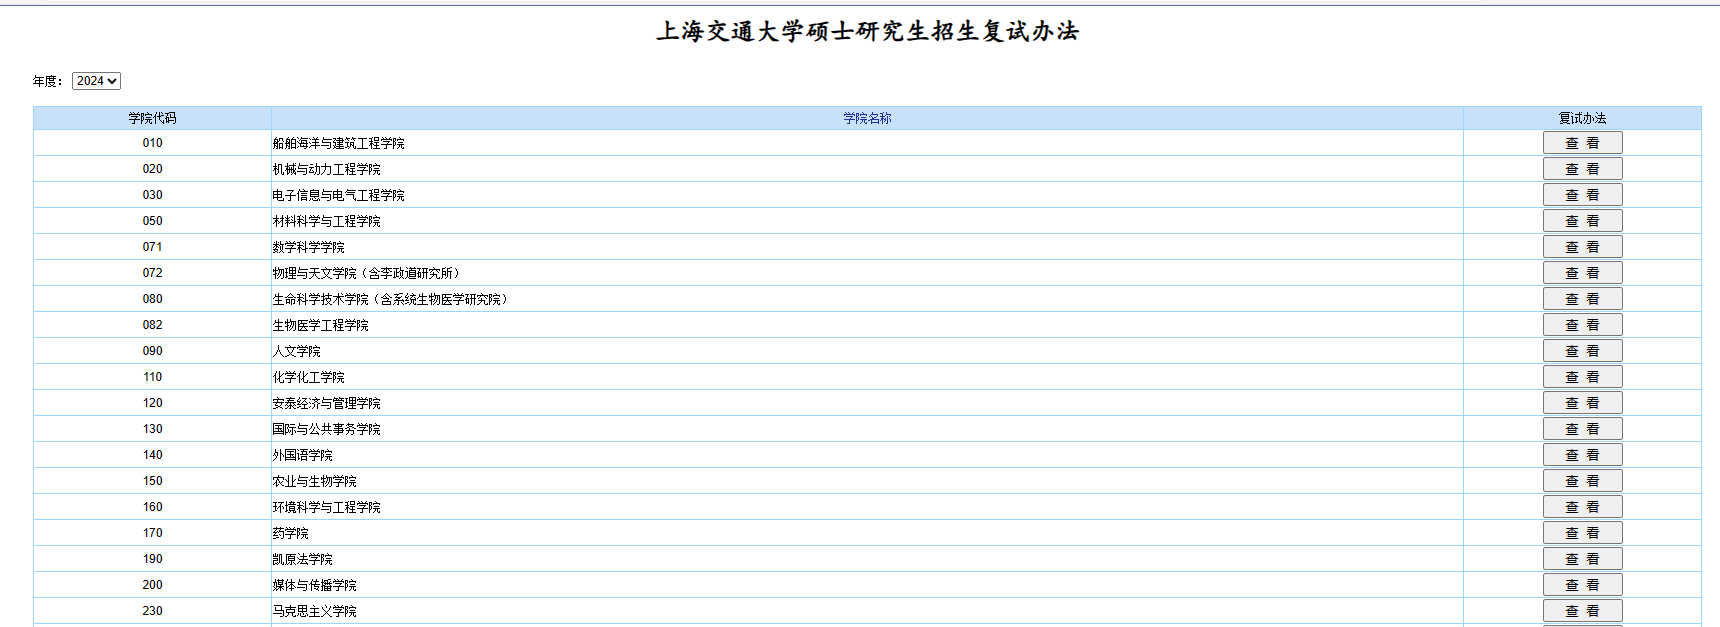Image resolution: width=1720 pixels, height=627 pixels.
Task: Click the 学院名称 column header link
Action: click(867, 118)
